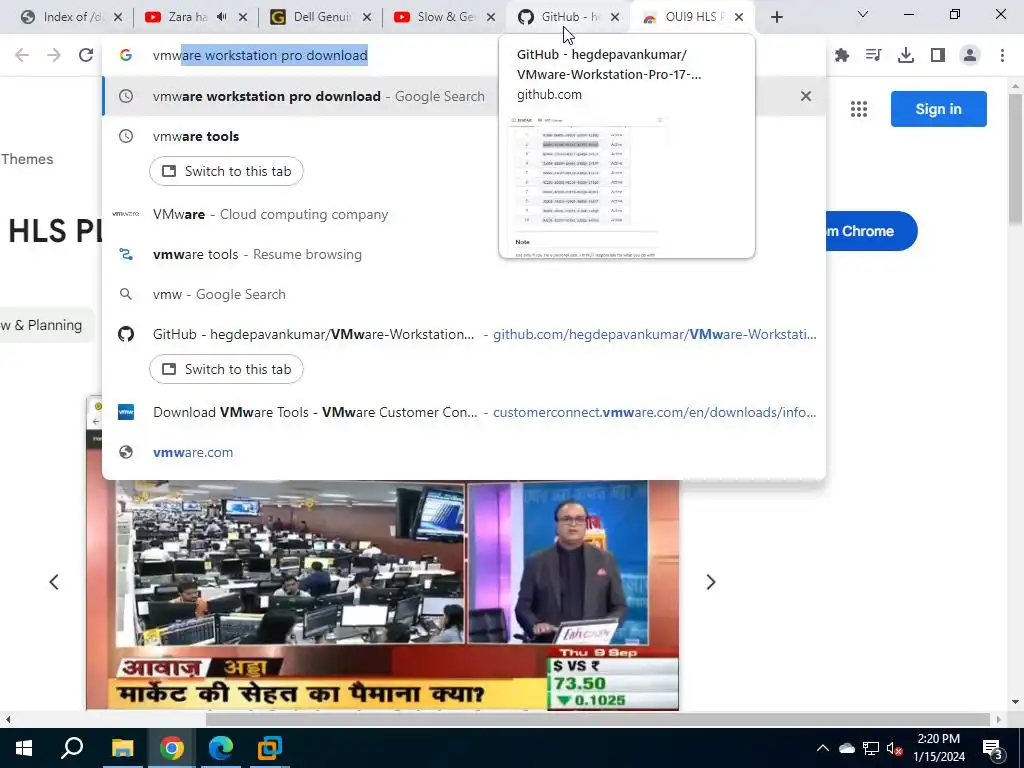Image resolution: width=1024 pixels, height=768 pixels.
Task: Close the GitHub tab
Action: 615,17
